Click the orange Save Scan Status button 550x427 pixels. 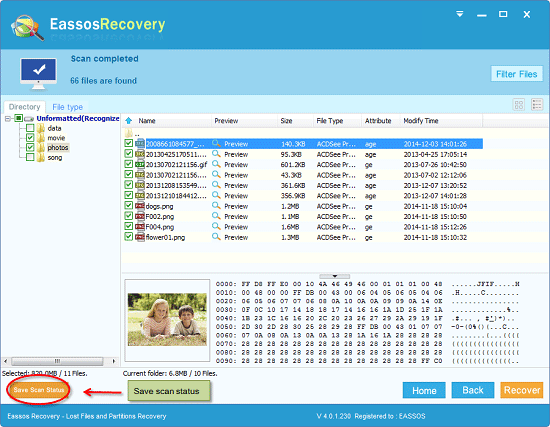click(39, 390)
